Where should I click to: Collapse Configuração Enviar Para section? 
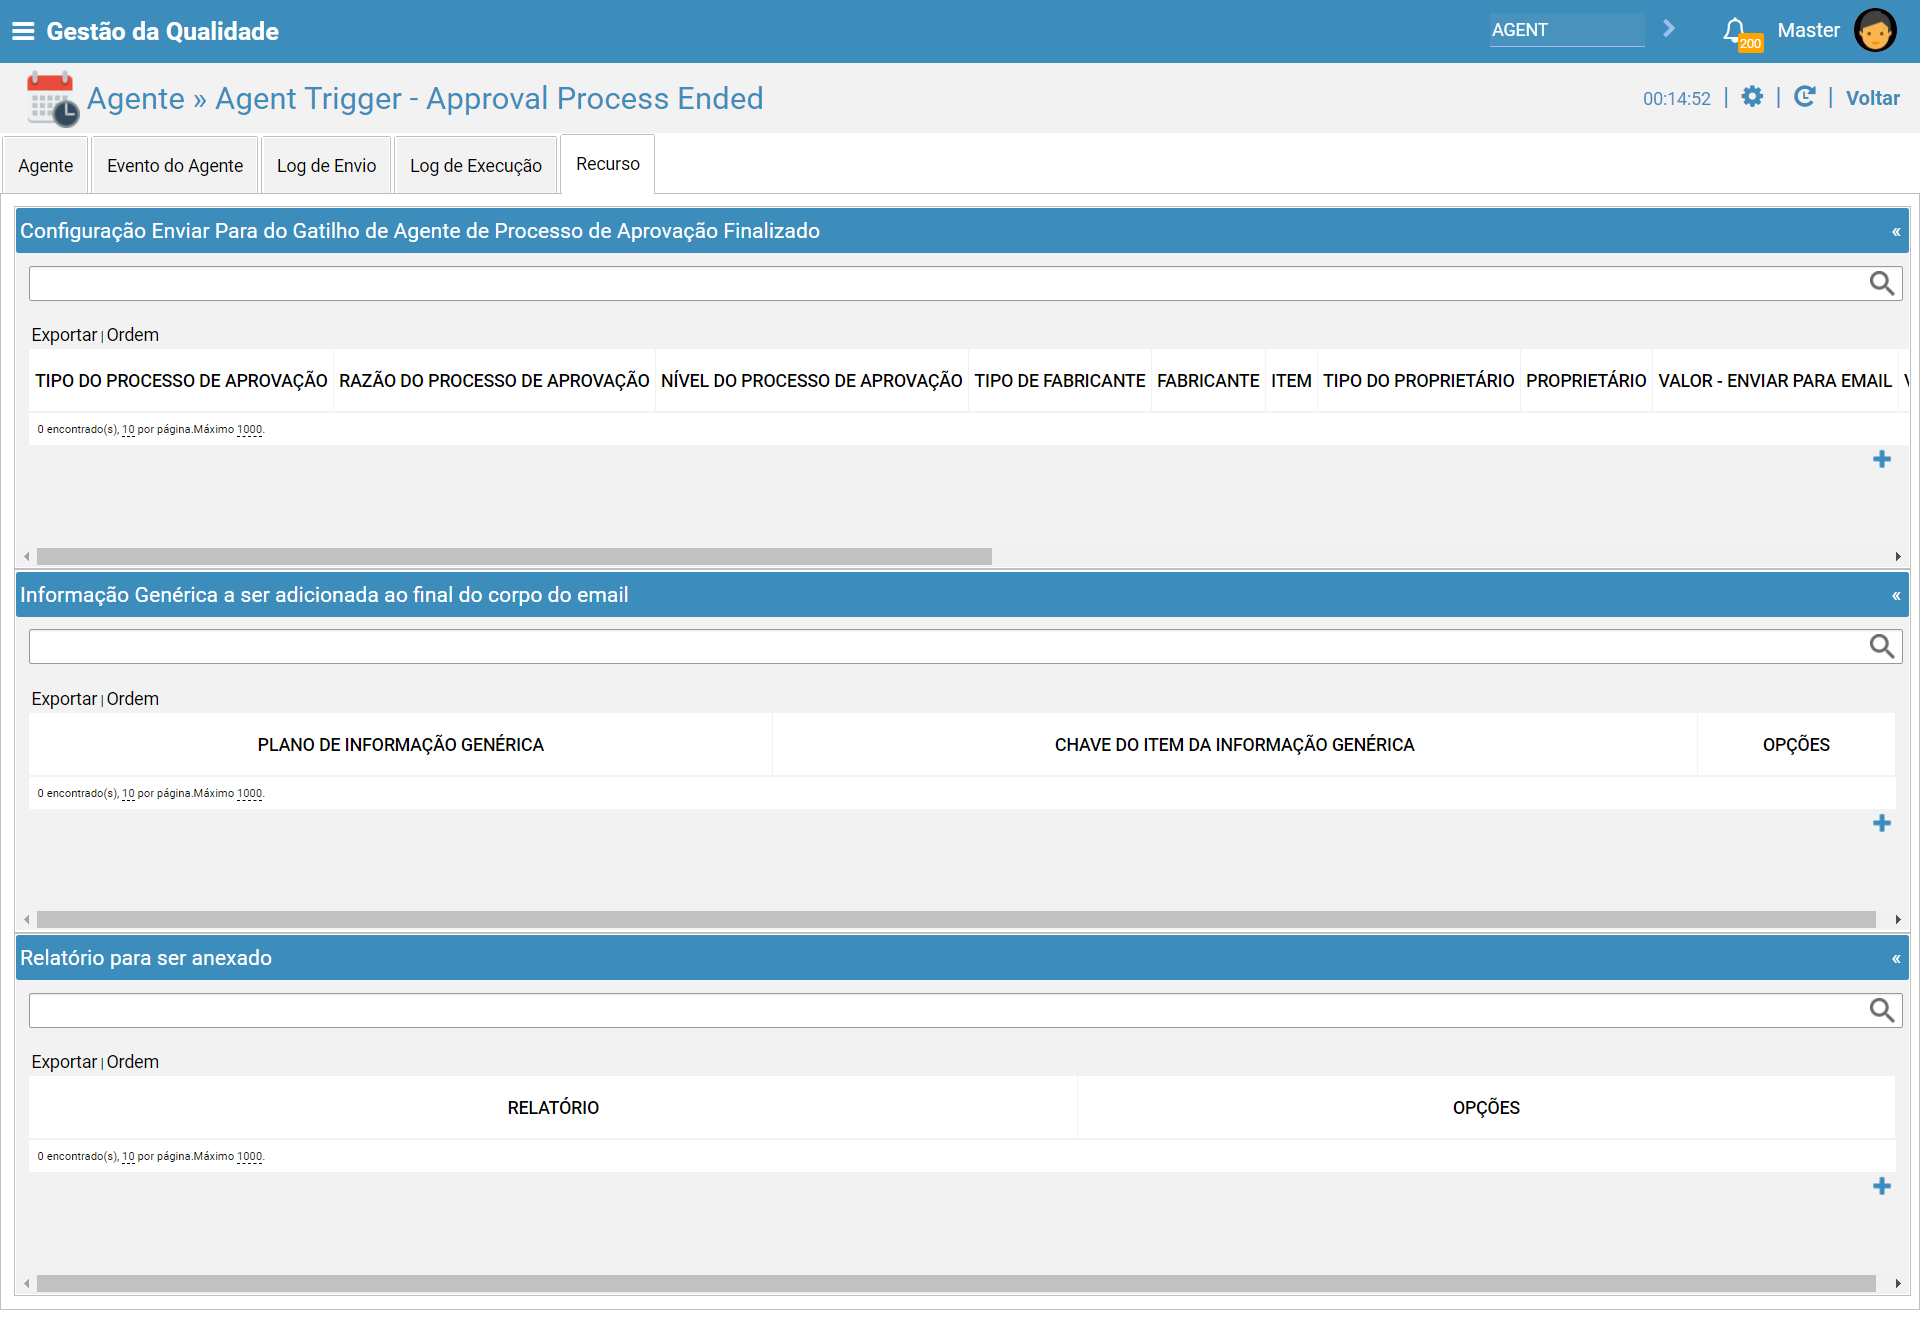1896,232
